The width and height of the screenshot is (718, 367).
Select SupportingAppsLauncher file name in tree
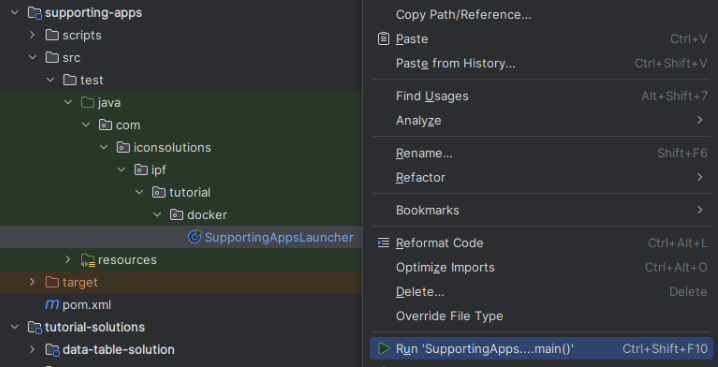click(x=279, y=237)
